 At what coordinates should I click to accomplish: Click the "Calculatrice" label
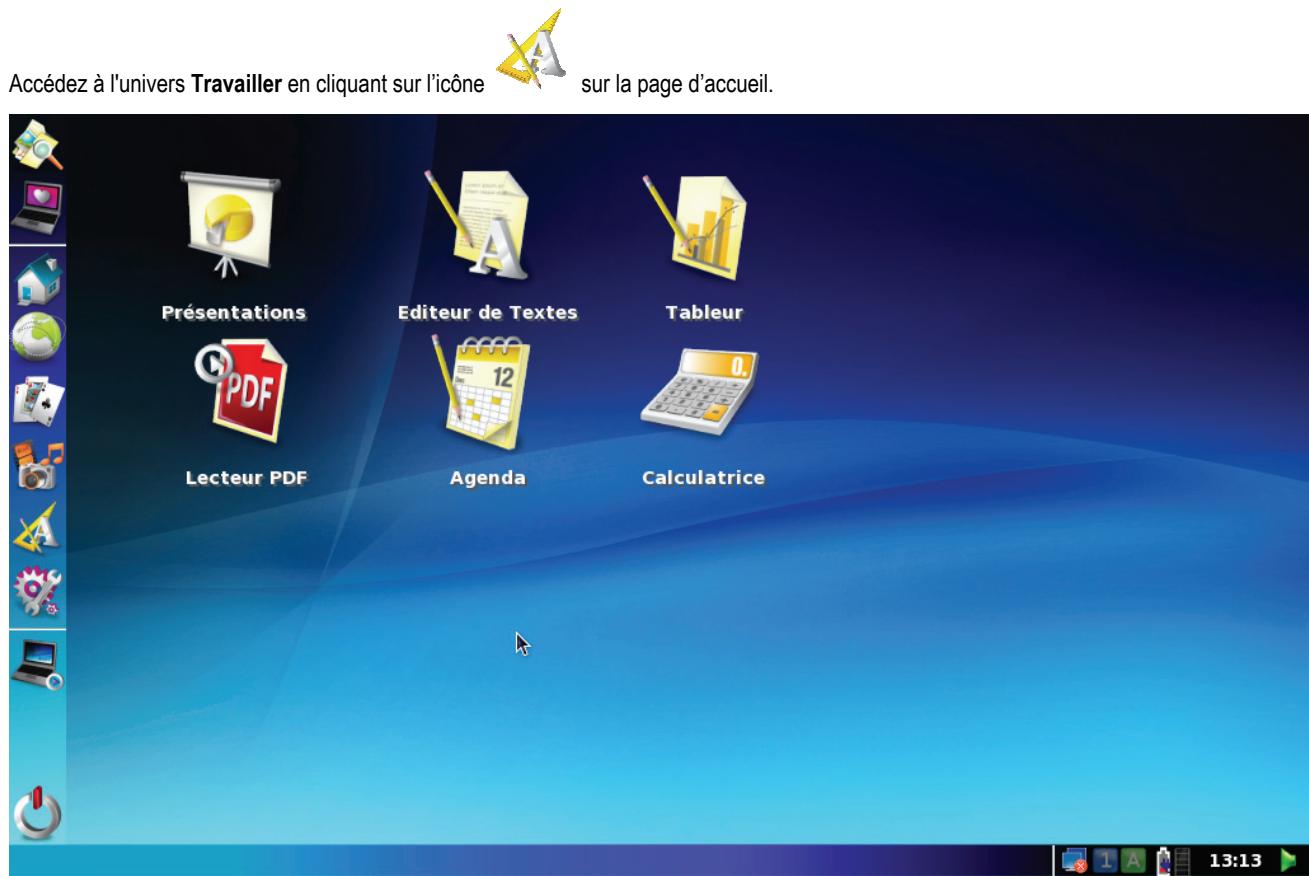tap(703, 478)
